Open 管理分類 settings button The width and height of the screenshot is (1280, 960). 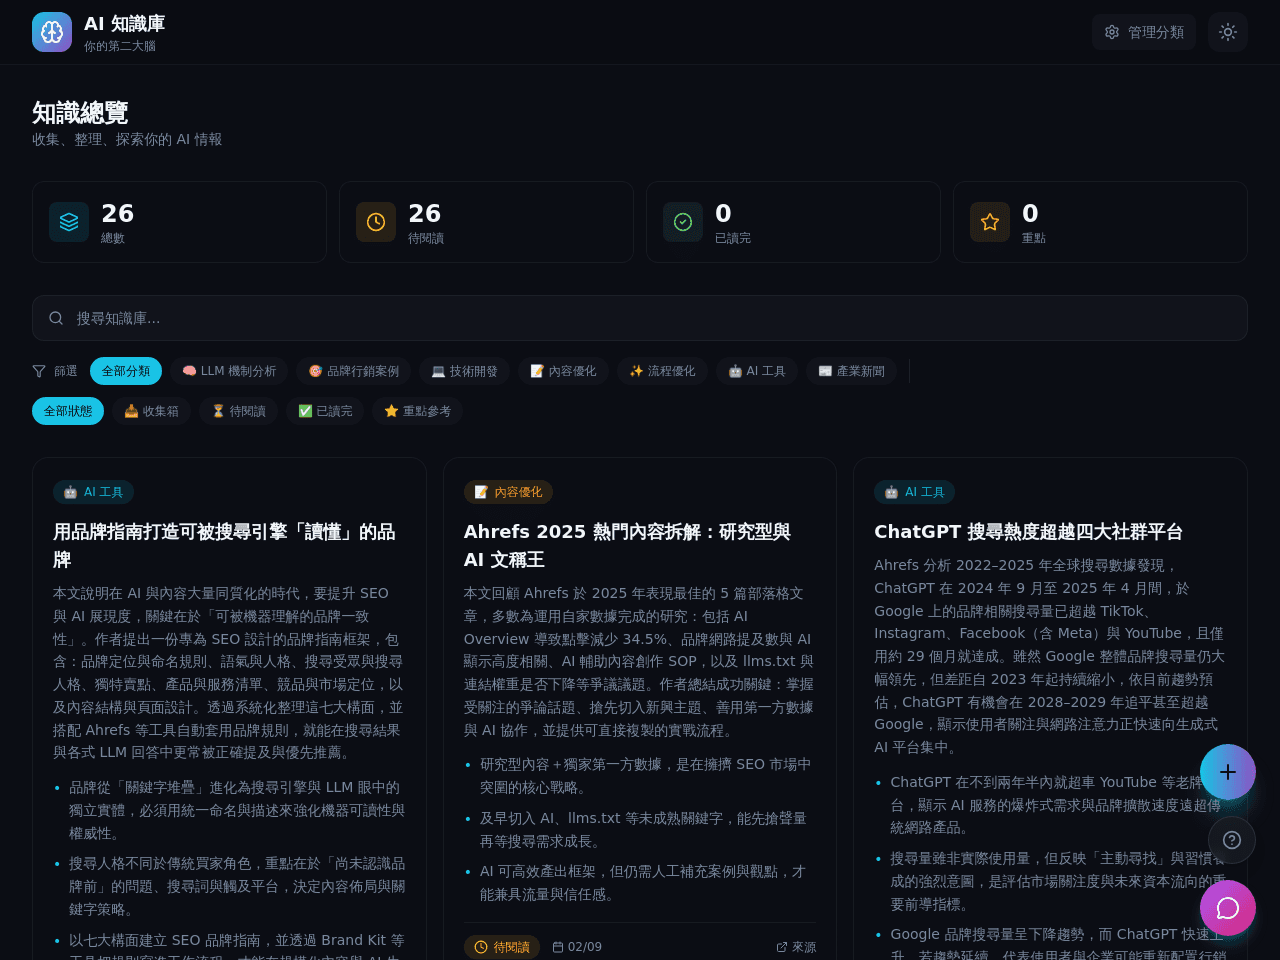point(1144,32)
